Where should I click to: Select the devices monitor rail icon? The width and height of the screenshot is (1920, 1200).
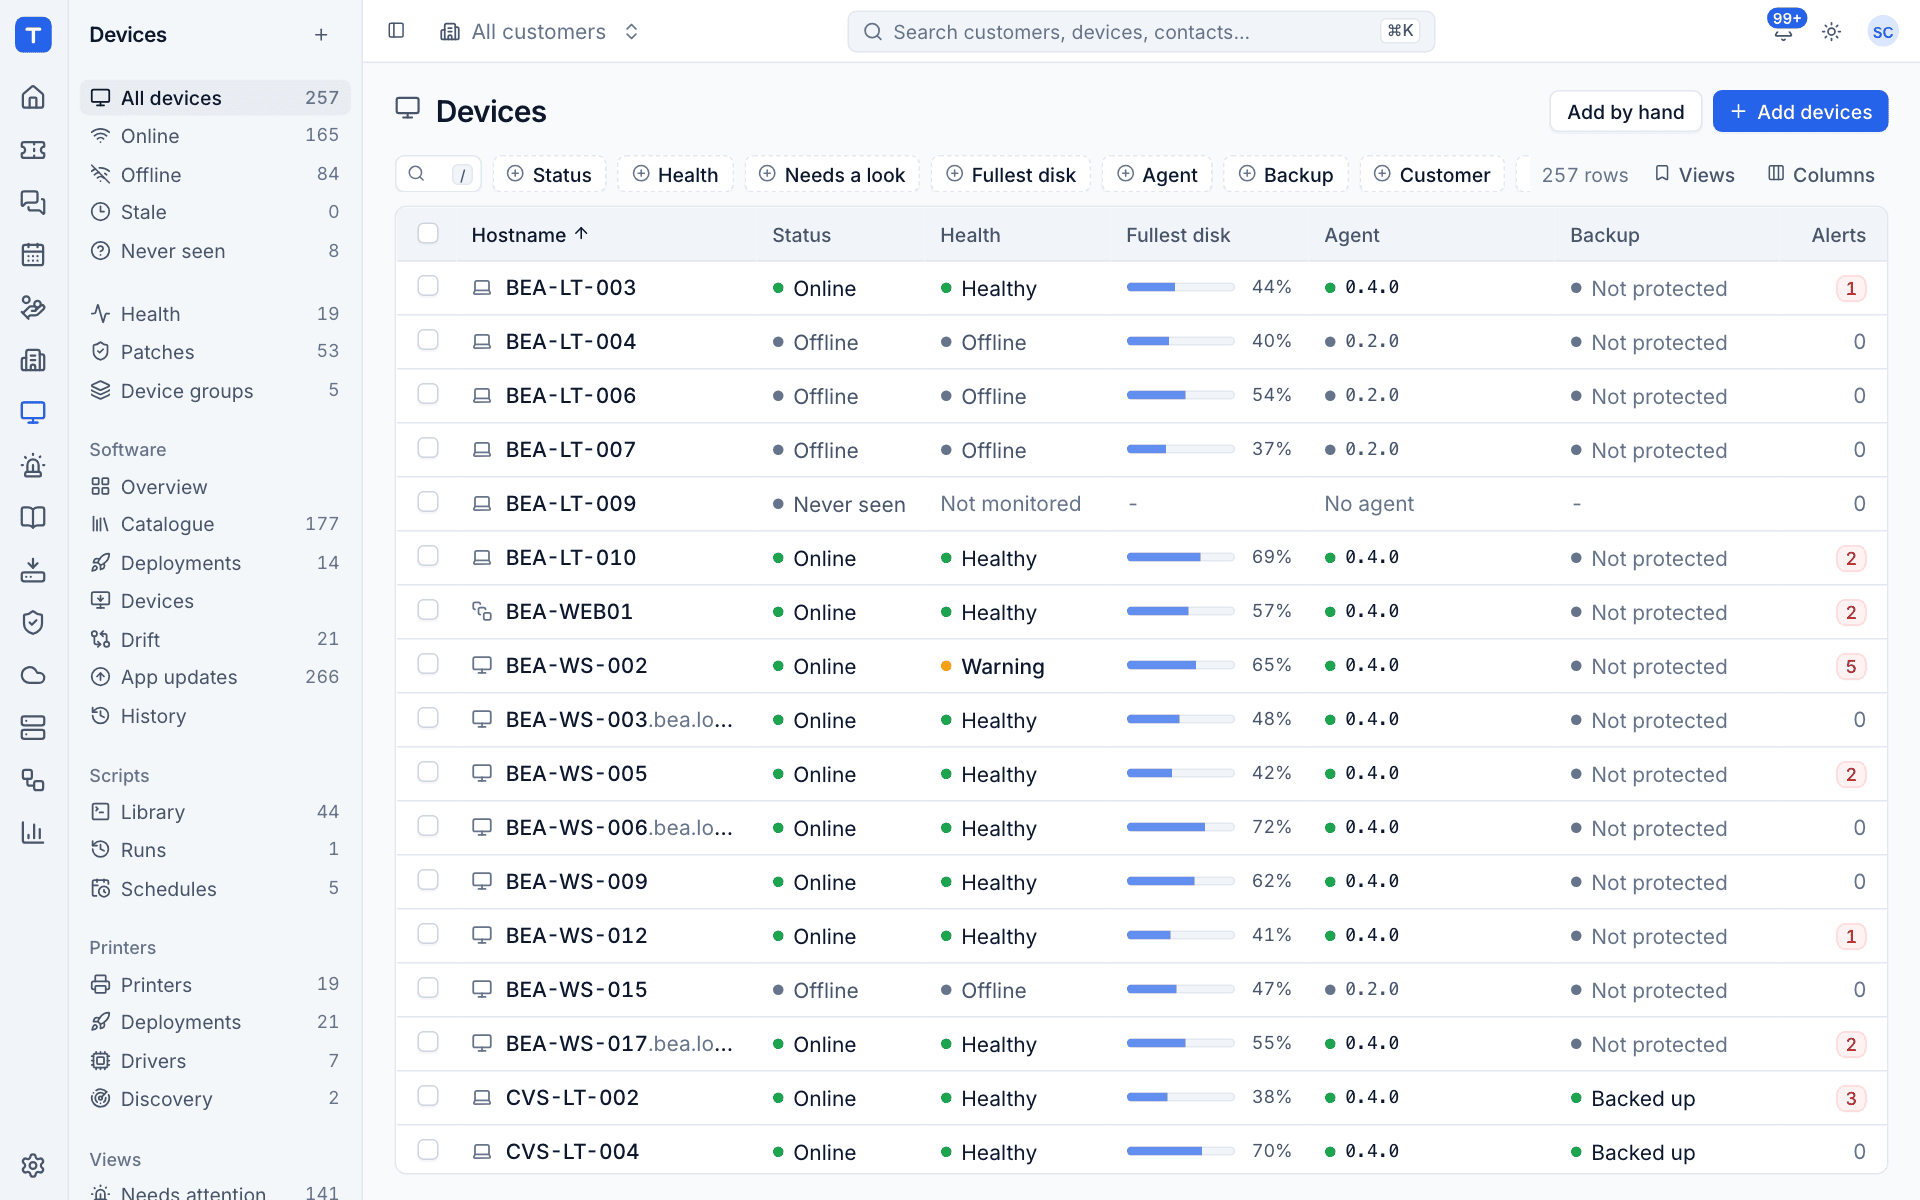[x=33, y=412]
